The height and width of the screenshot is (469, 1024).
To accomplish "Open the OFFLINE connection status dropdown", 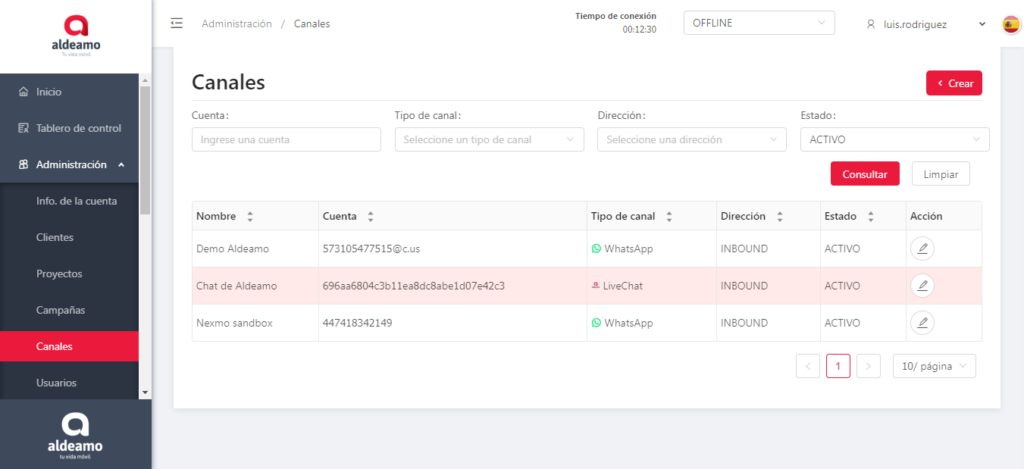I will (x=758, y=23).
